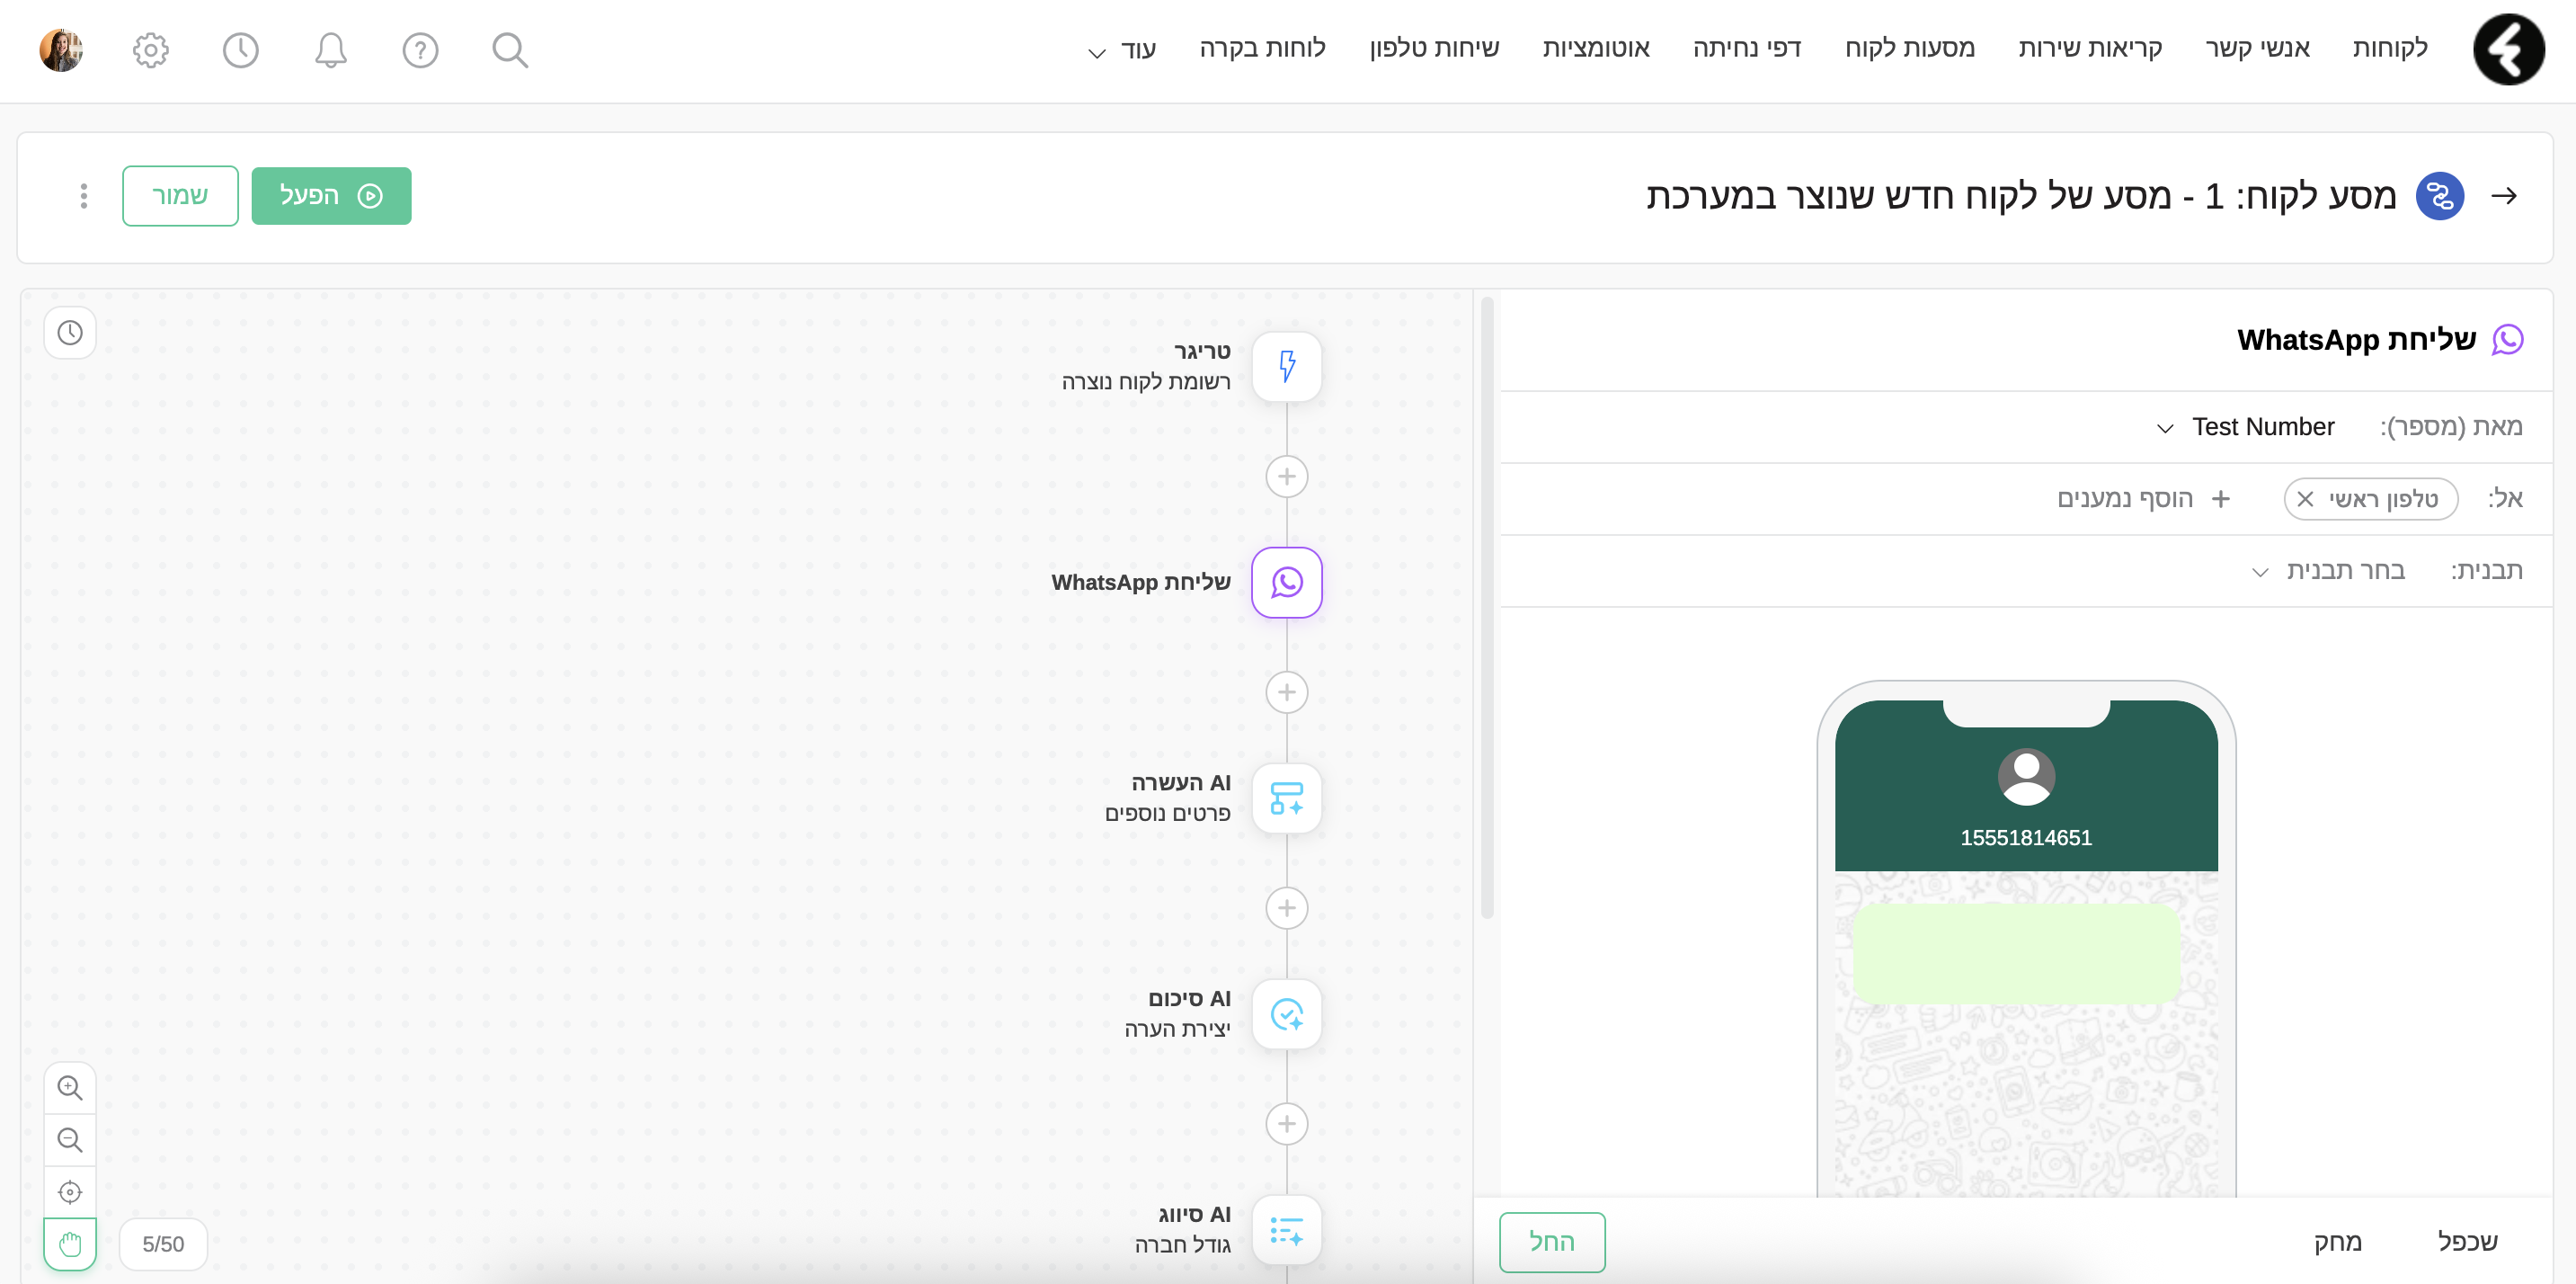2576x1284 pixels.
Task: Click the 15551814651 number in preview
Action: [x=2026, y=838]
